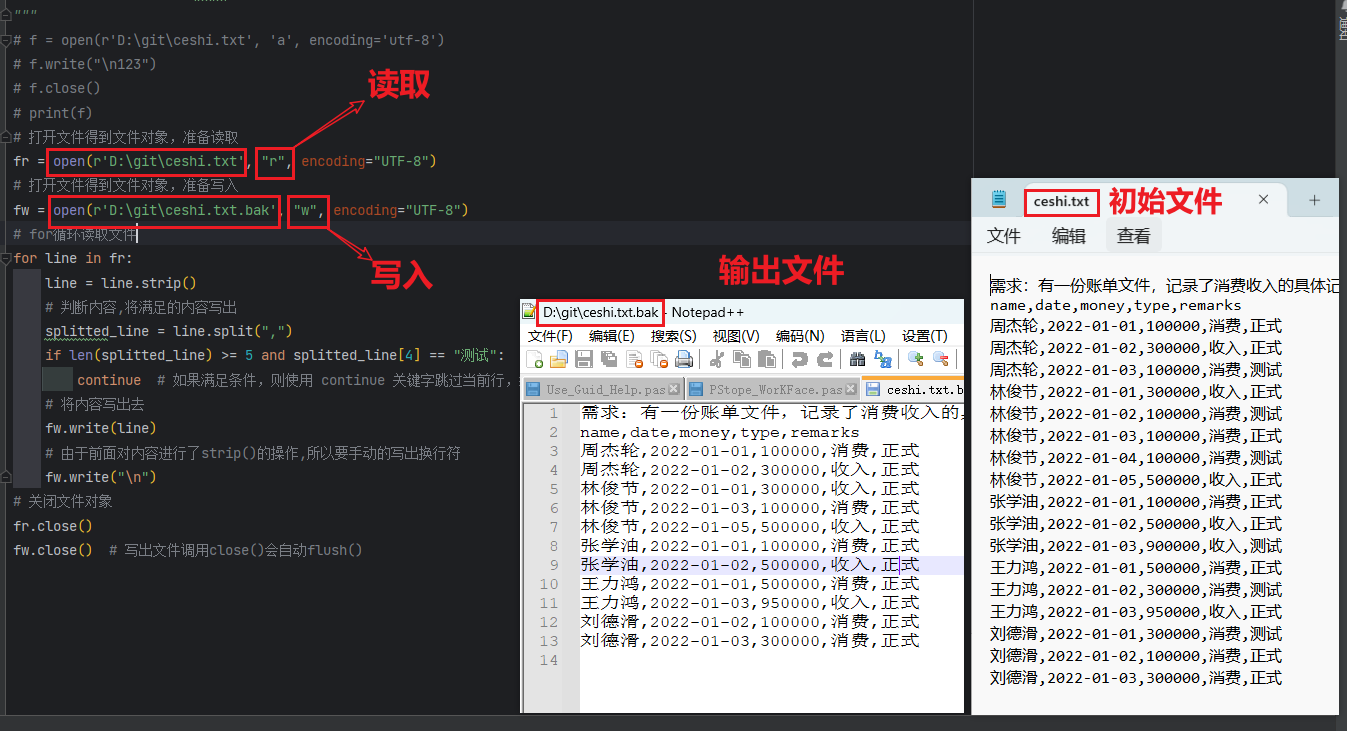Click 'name,date,money,type,remarks' header in Notepad window

point(1115,305)
